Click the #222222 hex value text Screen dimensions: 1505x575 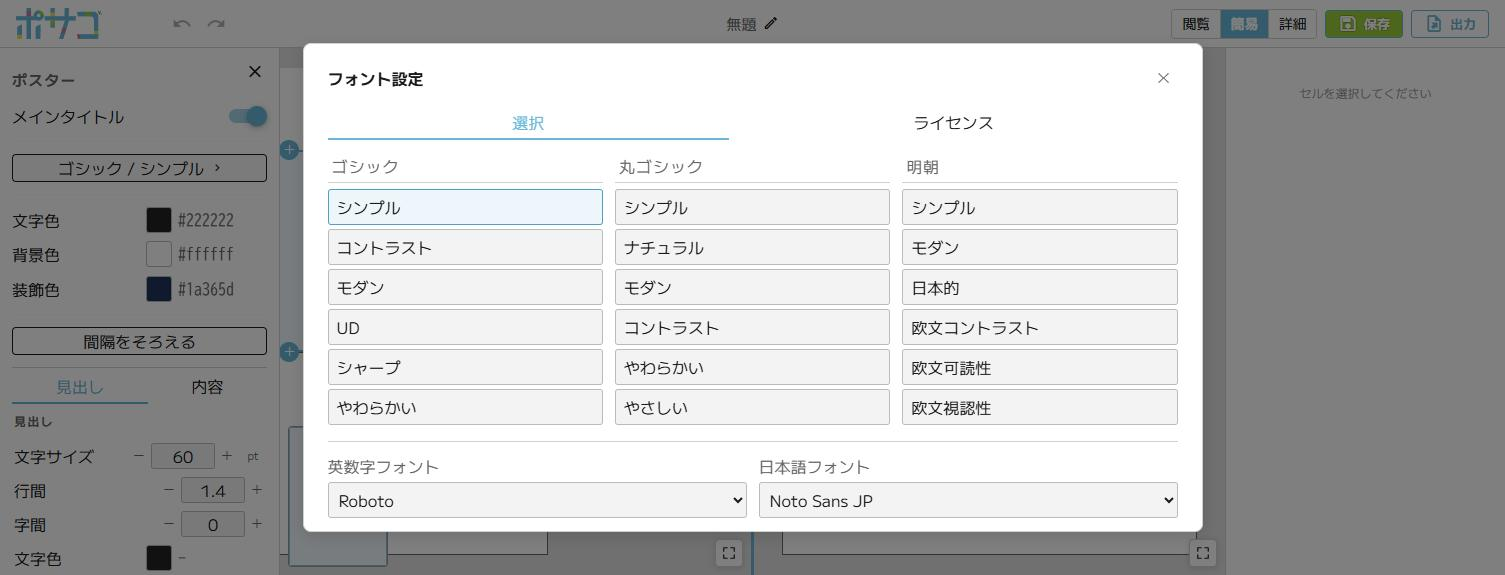(205, 220)
